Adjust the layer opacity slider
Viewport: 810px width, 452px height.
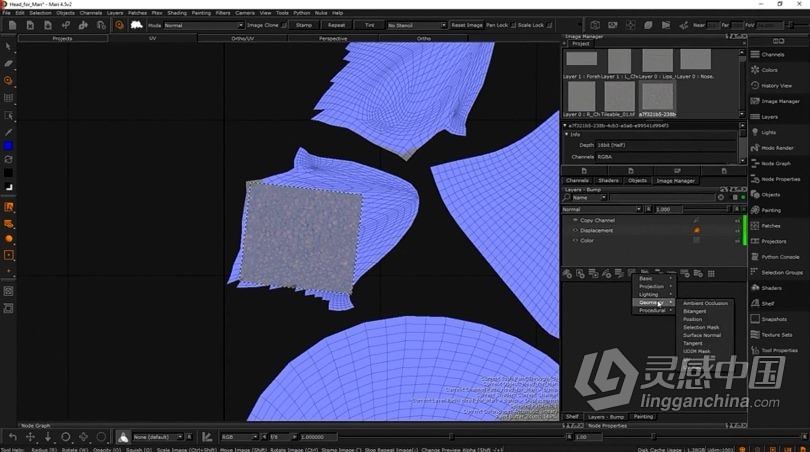pos(708,209)
